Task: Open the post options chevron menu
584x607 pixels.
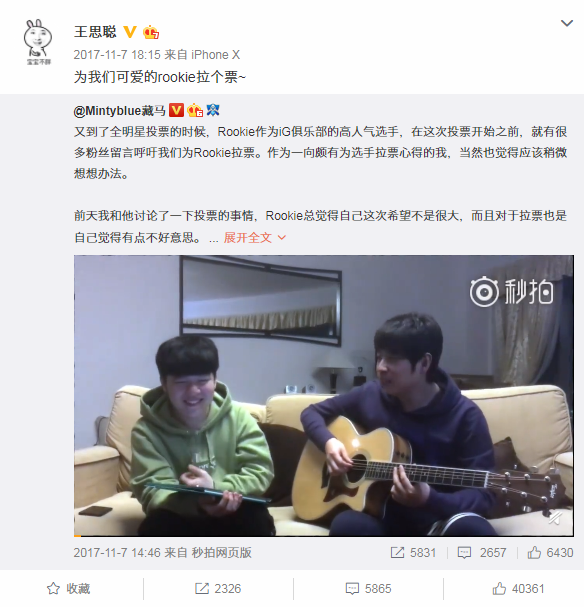Action: [567, 23]
